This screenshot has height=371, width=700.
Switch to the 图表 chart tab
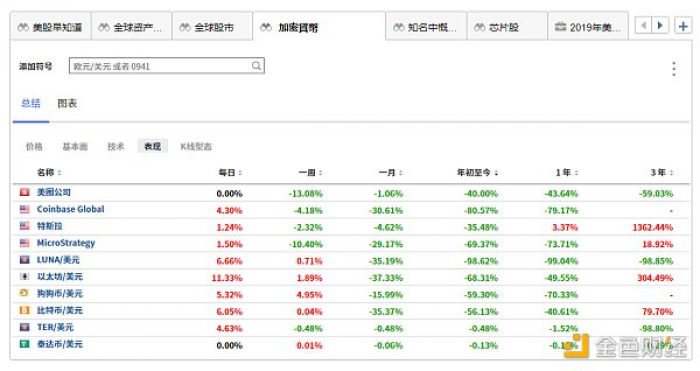[67, 104]
